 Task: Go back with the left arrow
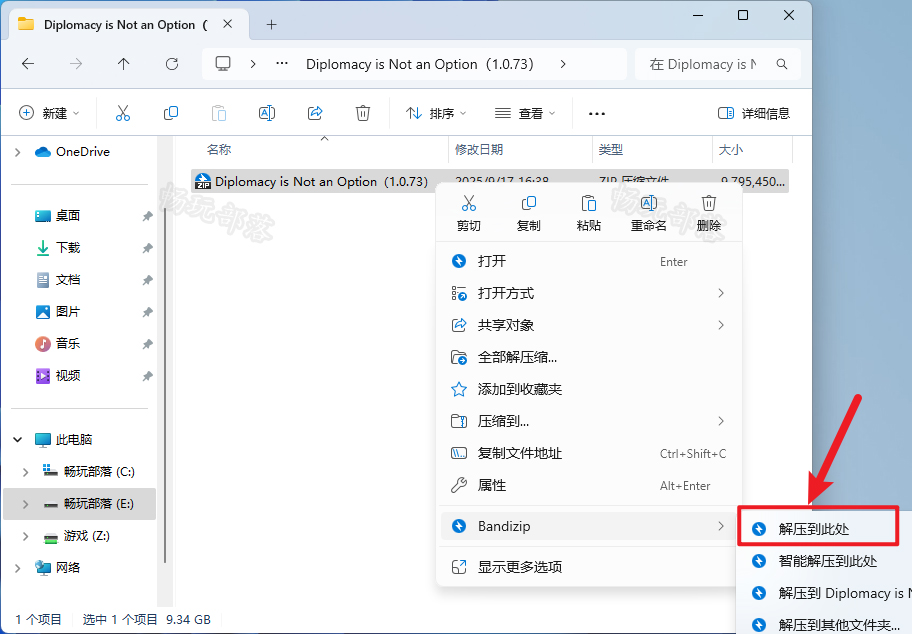pyautogui.click(x=28, y=64)
